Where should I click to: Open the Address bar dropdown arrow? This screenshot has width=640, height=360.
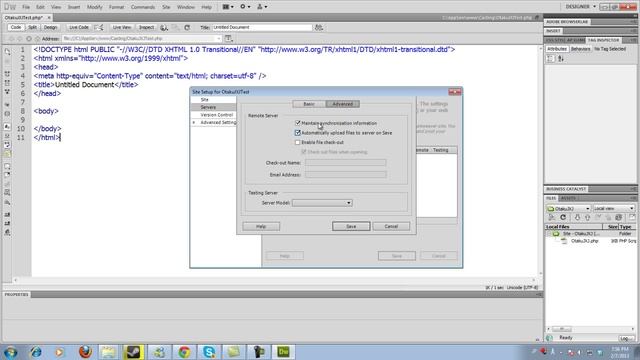tap(219, 39)
